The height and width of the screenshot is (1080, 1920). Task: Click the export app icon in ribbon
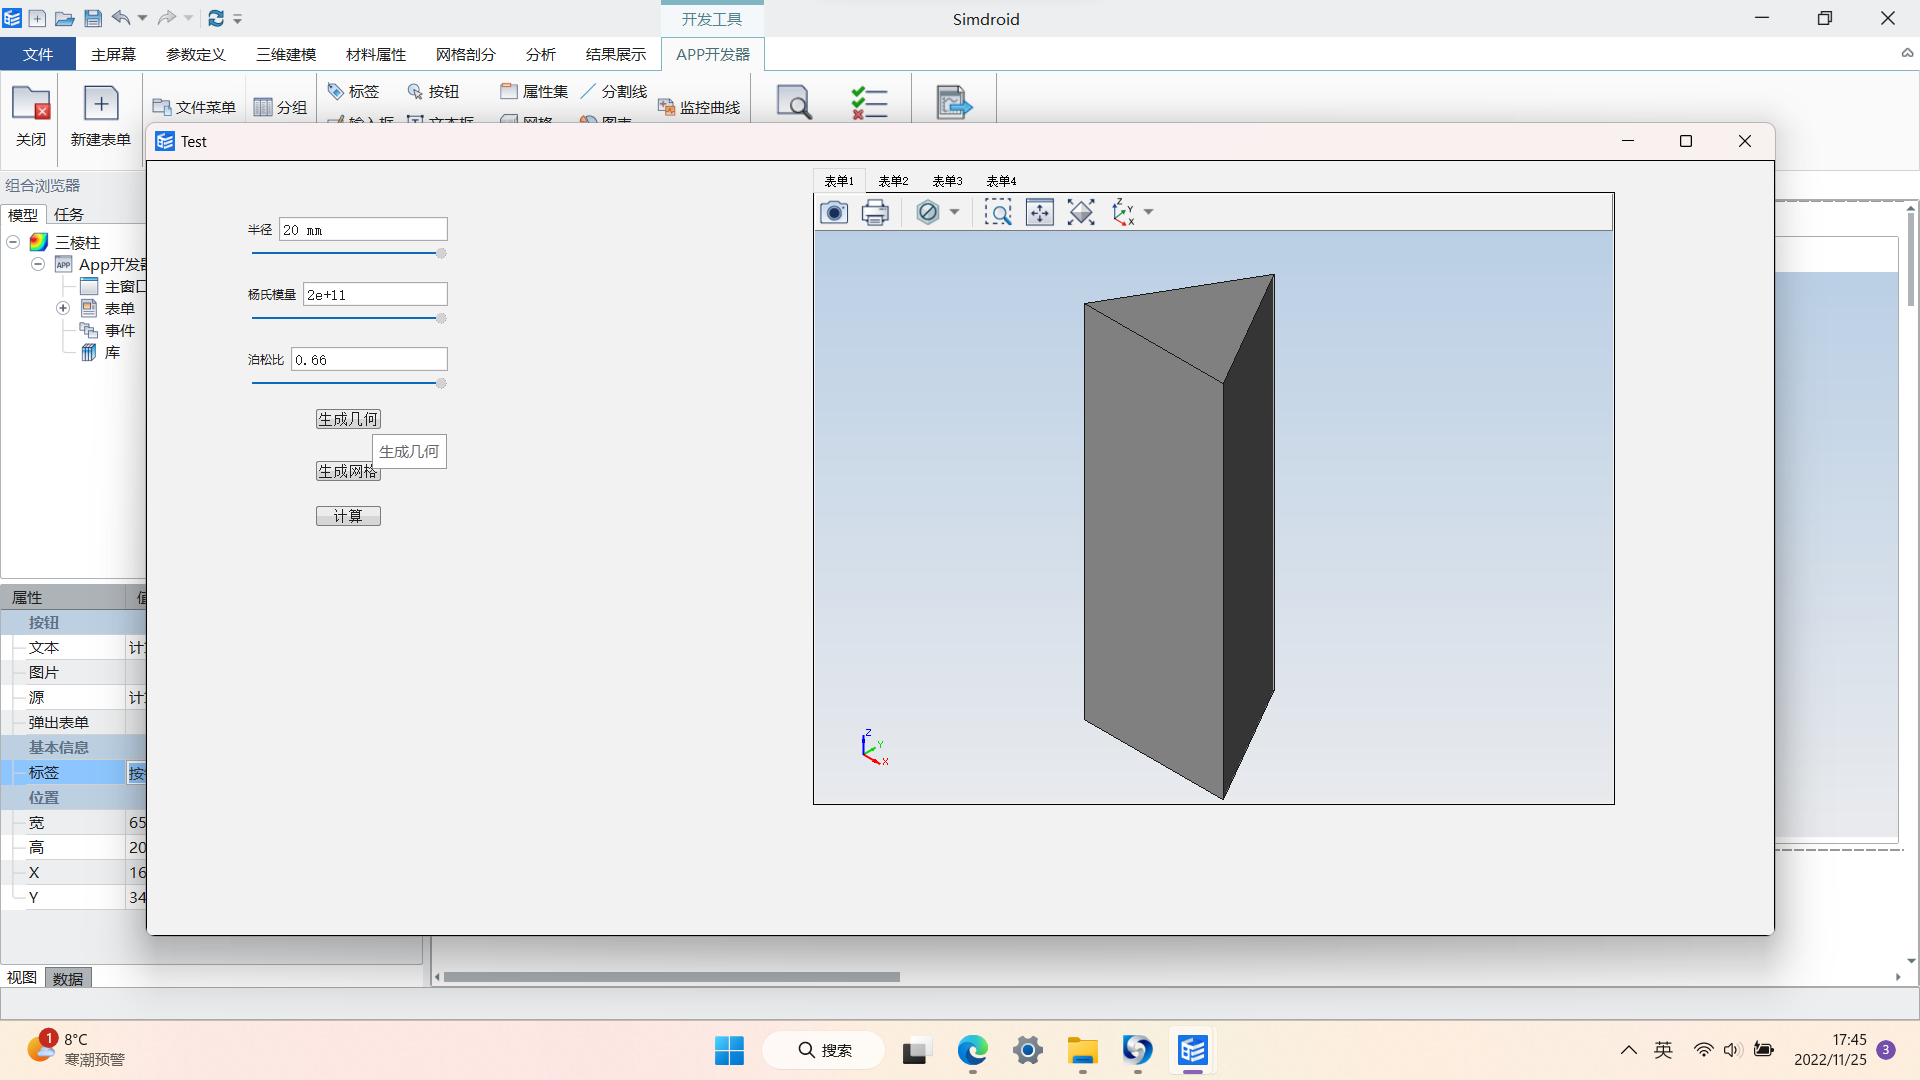coord(954,102)
